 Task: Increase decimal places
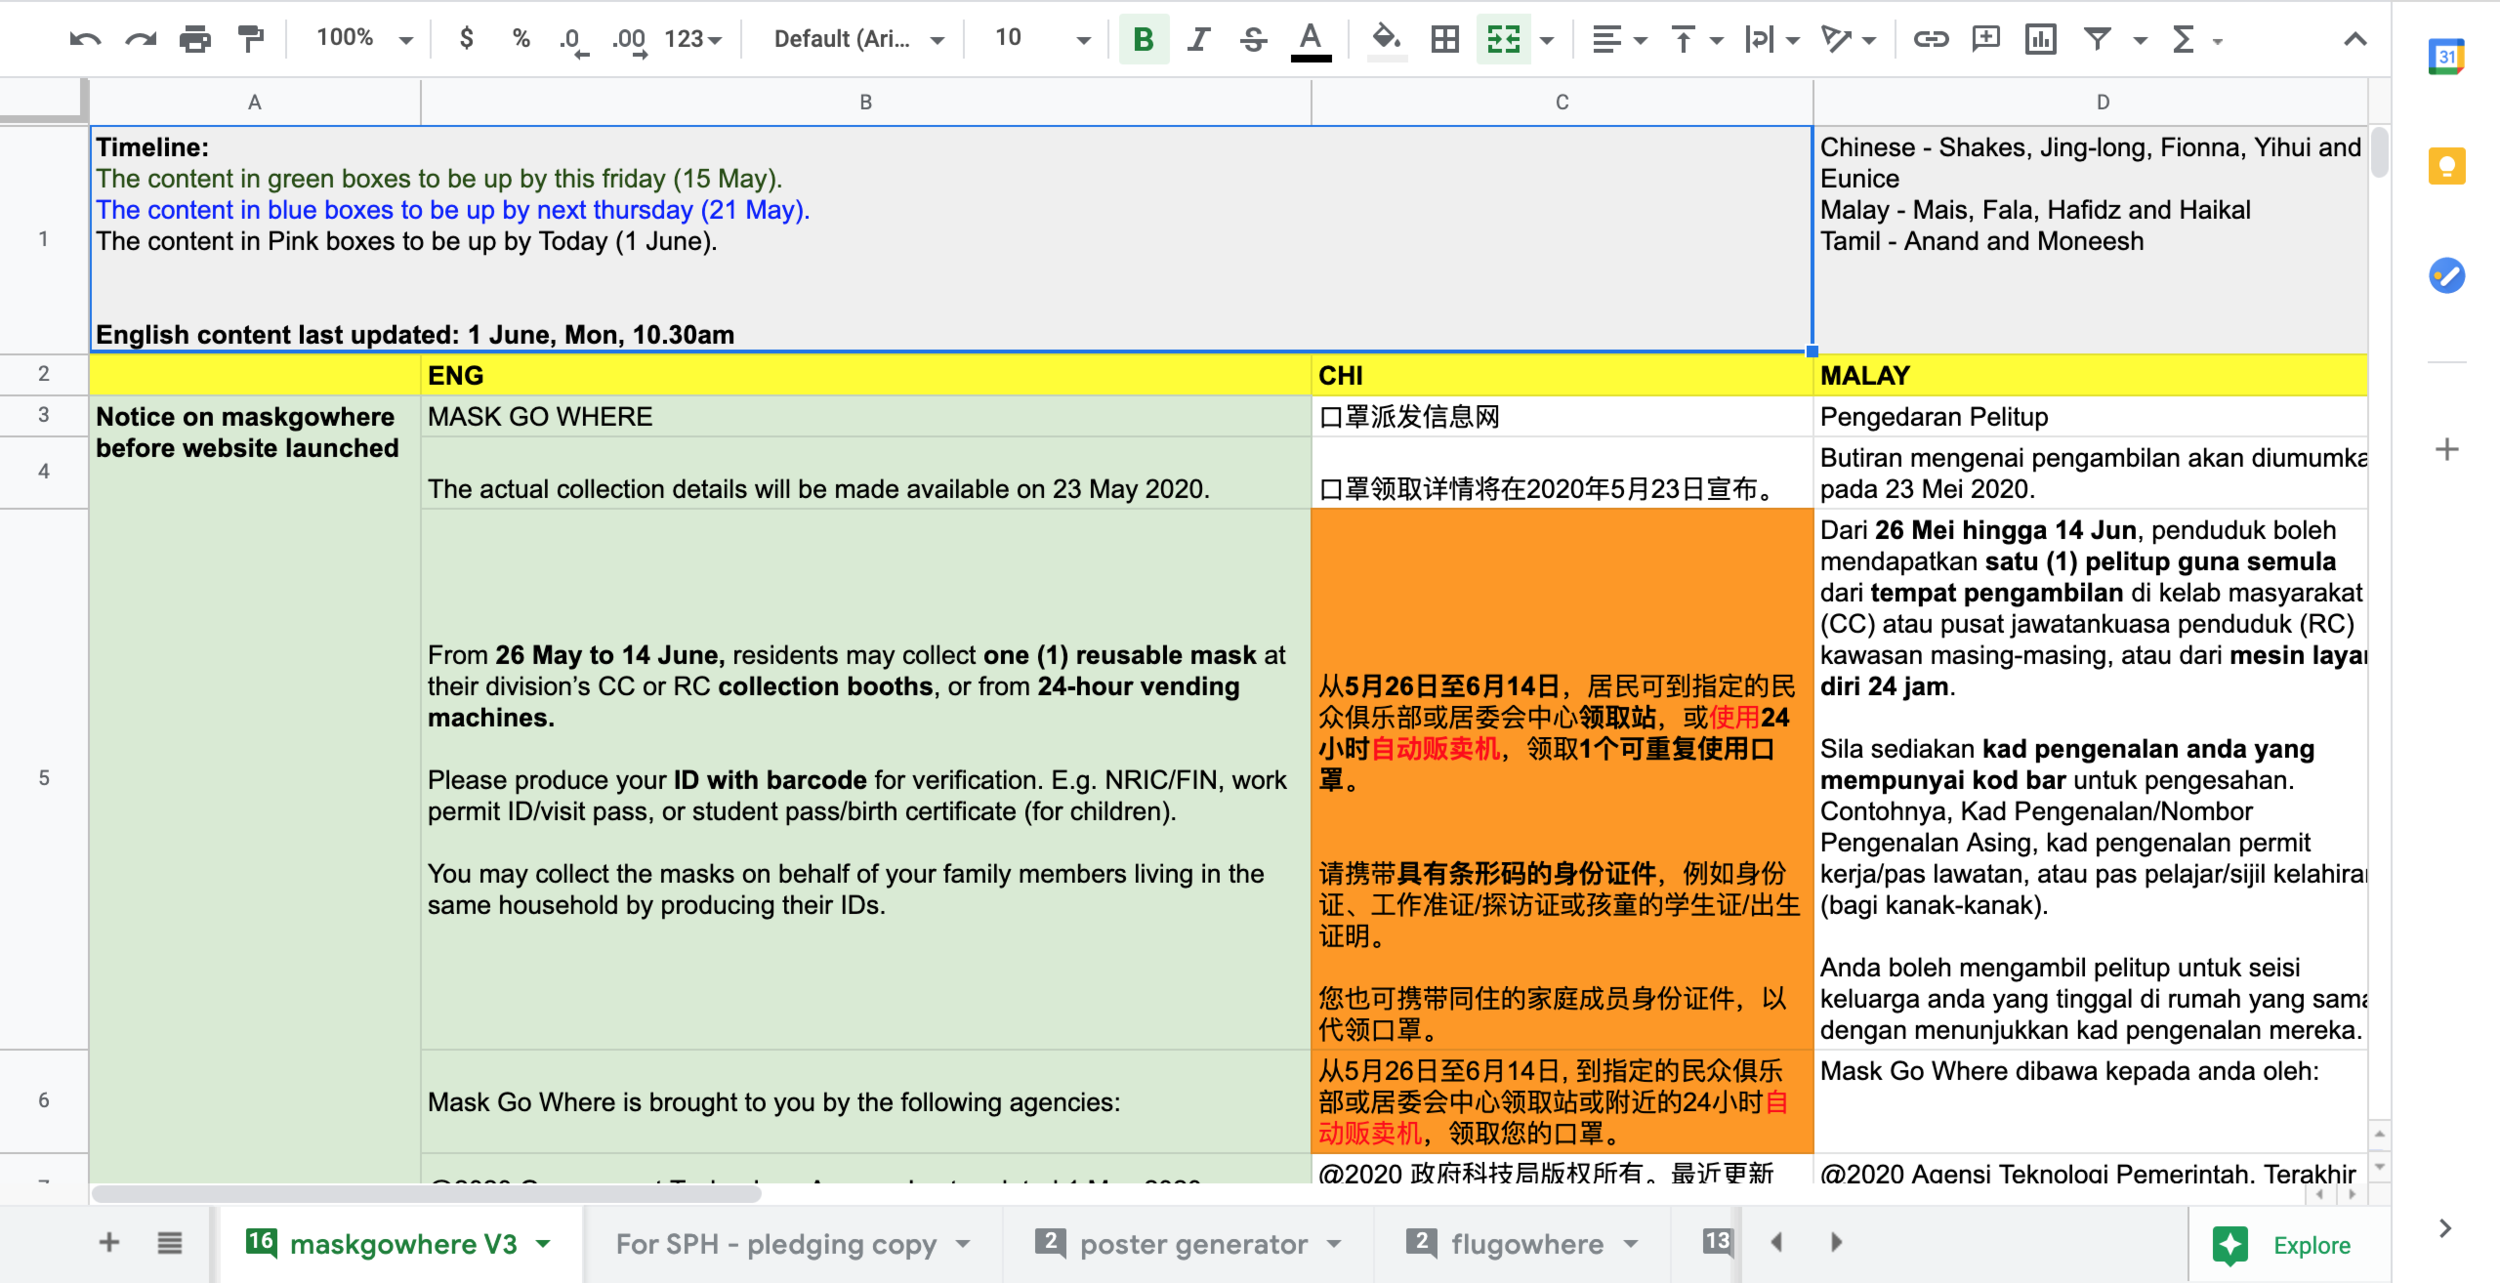(629, 40)
